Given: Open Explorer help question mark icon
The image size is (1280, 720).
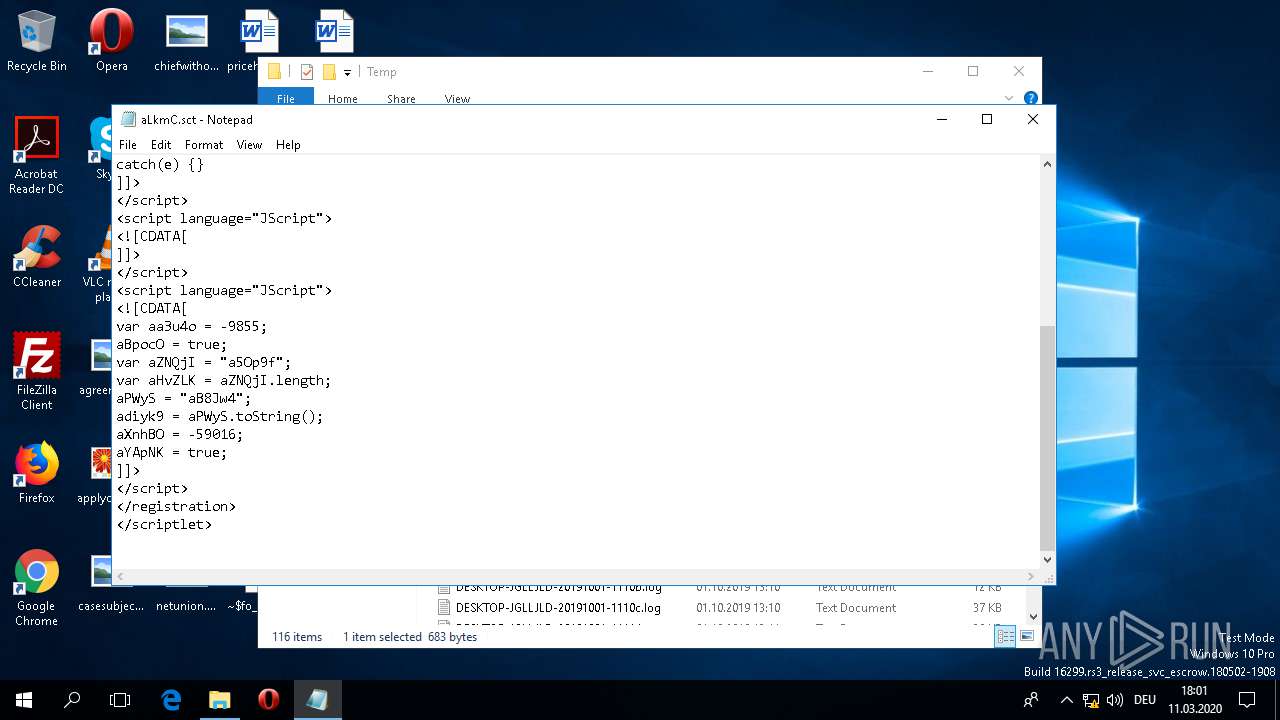Looking at the screenshot, I should (1031, 98).
